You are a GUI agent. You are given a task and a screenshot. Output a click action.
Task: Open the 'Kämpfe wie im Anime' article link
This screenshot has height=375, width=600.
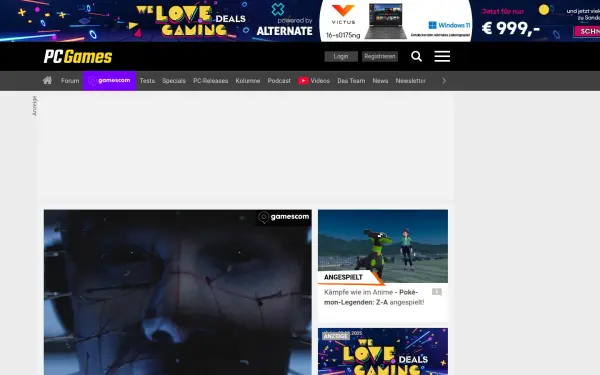pos(374,297)
